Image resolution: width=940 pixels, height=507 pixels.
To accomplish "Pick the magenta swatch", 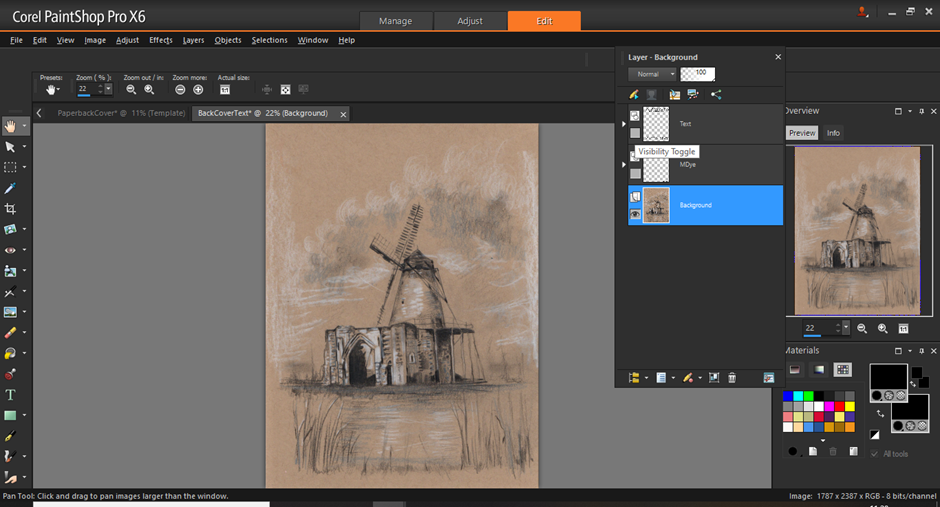I will (829, 406).
